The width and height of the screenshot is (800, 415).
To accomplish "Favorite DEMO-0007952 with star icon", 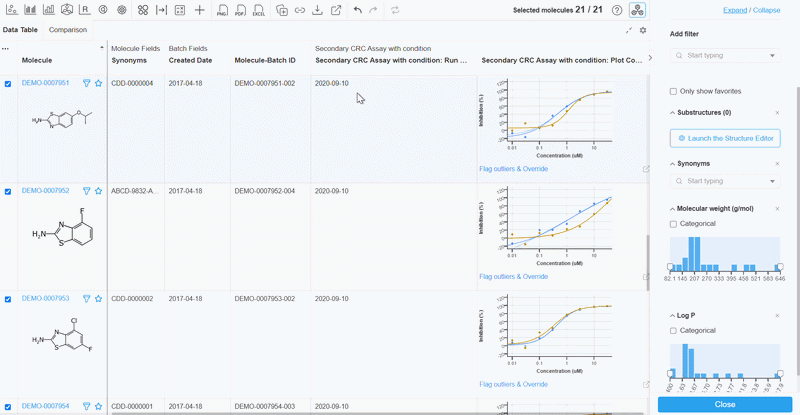I will point(98,191).
